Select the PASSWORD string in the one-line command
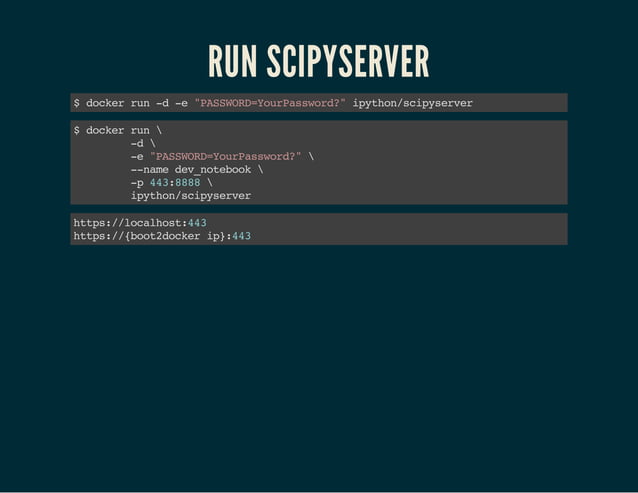Image resolution: width=638 pixels, height=493 pixels. click(x=270, y=103)
